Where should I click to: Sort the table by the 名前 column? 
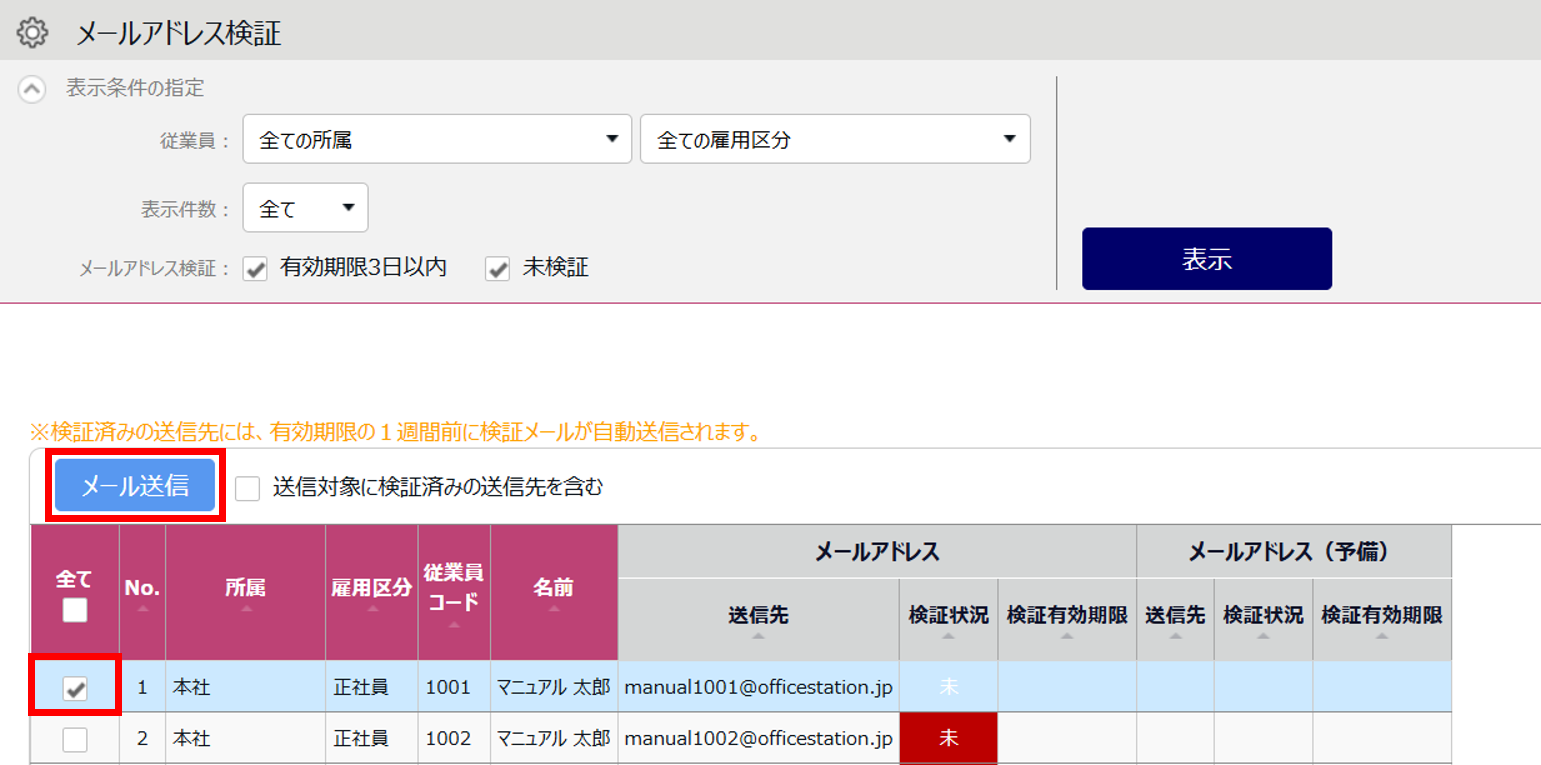point(554,592)
